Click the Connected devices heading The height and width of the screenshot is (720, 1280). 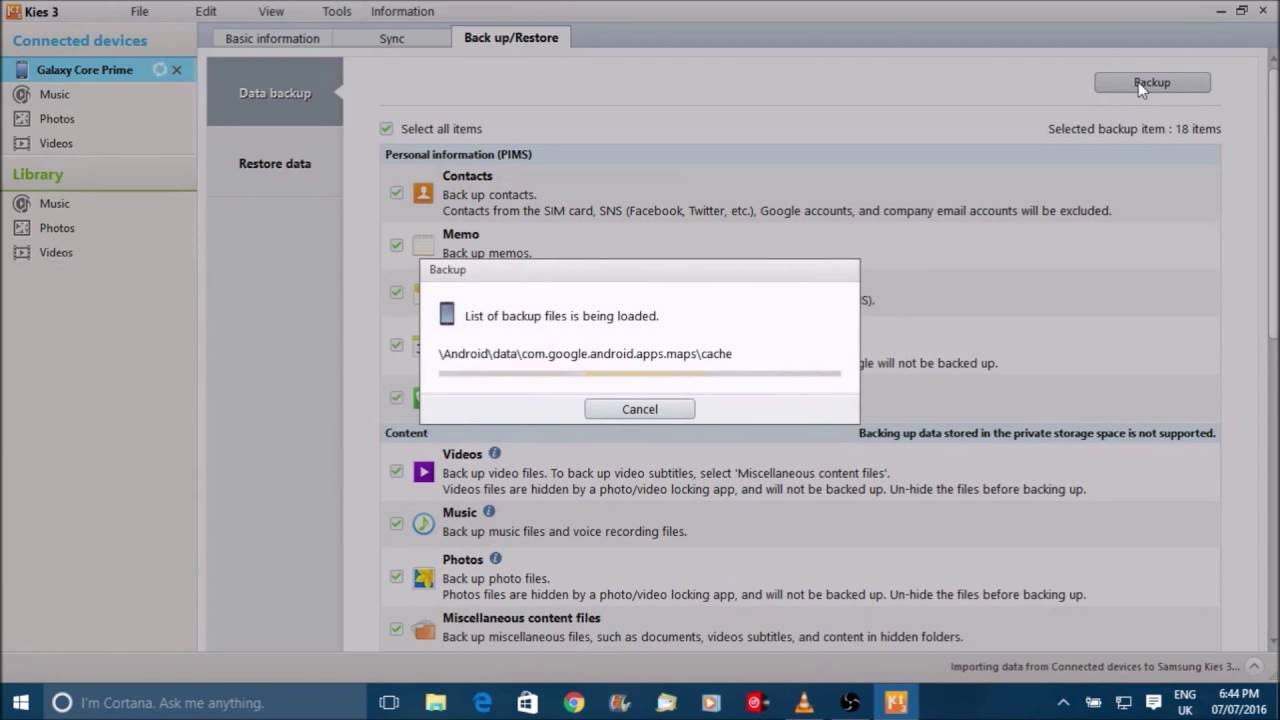(x=80, y=40)
